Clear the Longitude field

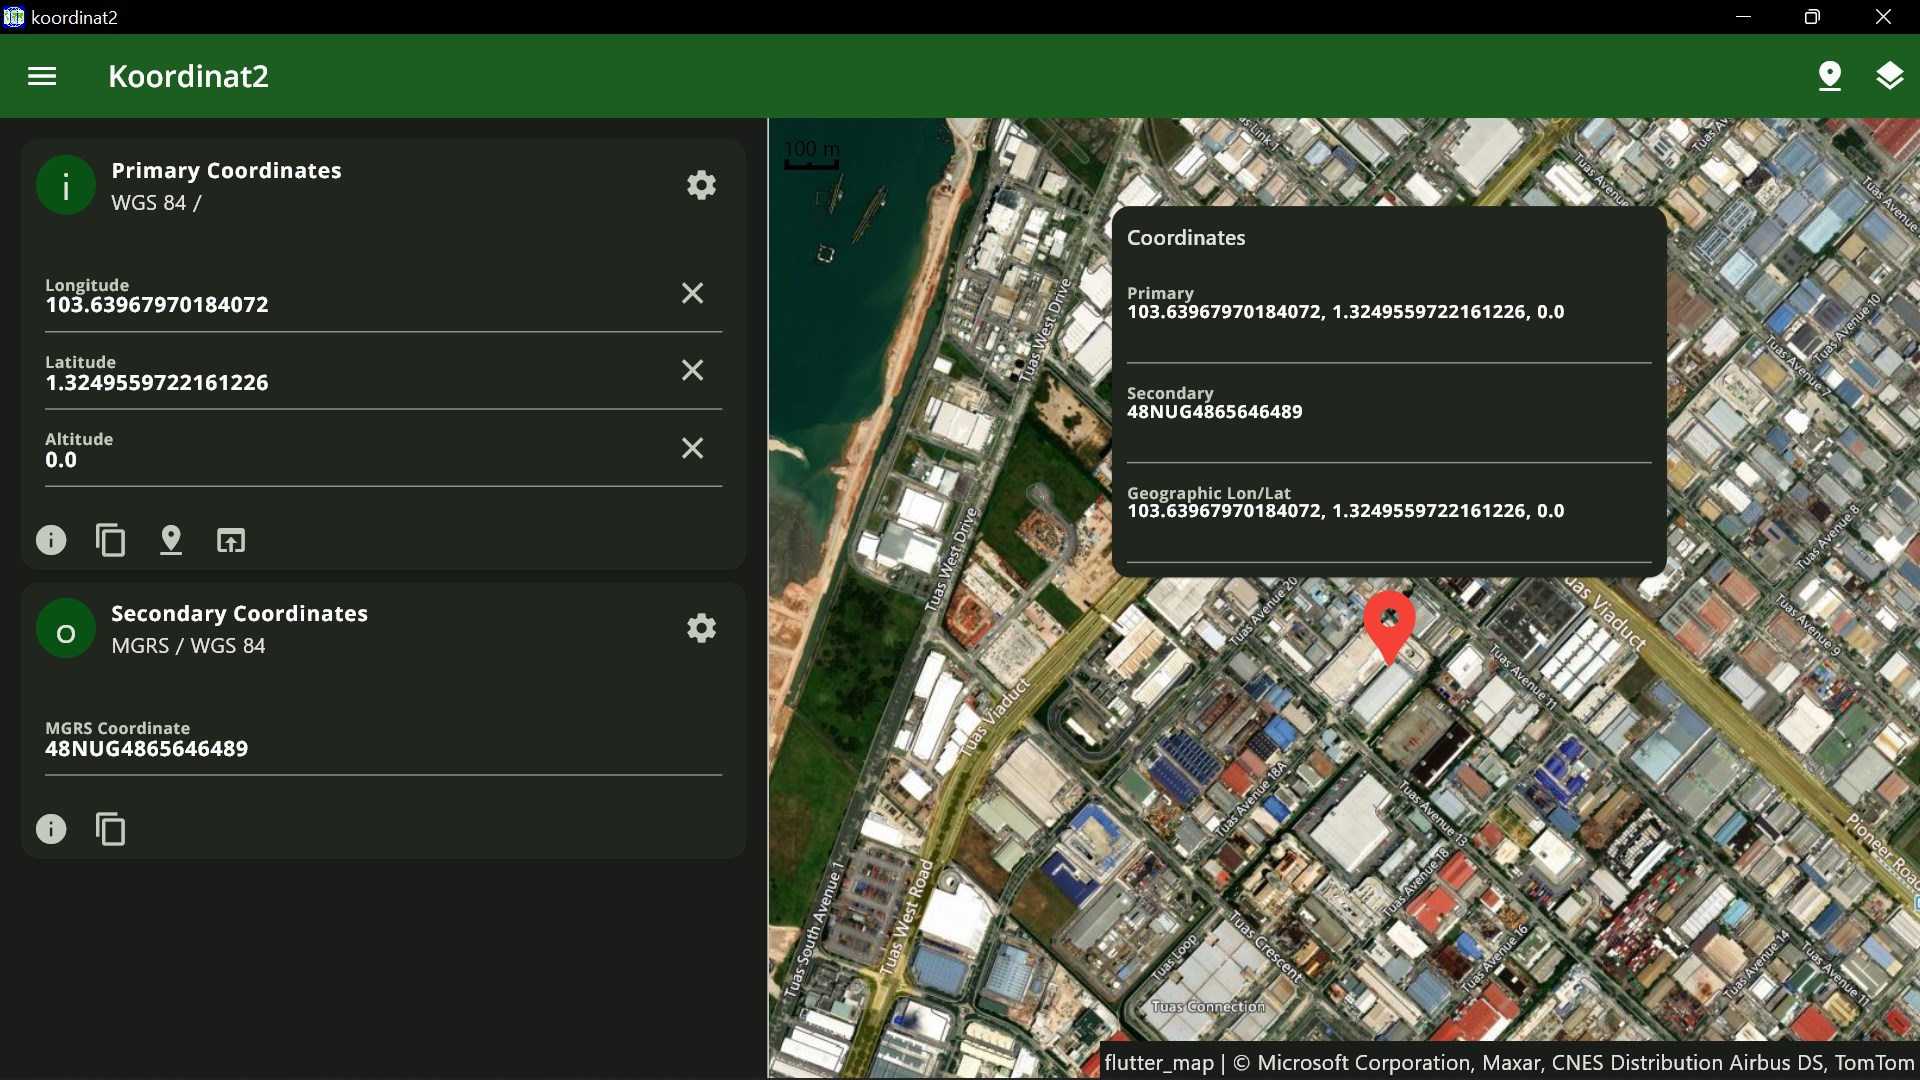692,293
